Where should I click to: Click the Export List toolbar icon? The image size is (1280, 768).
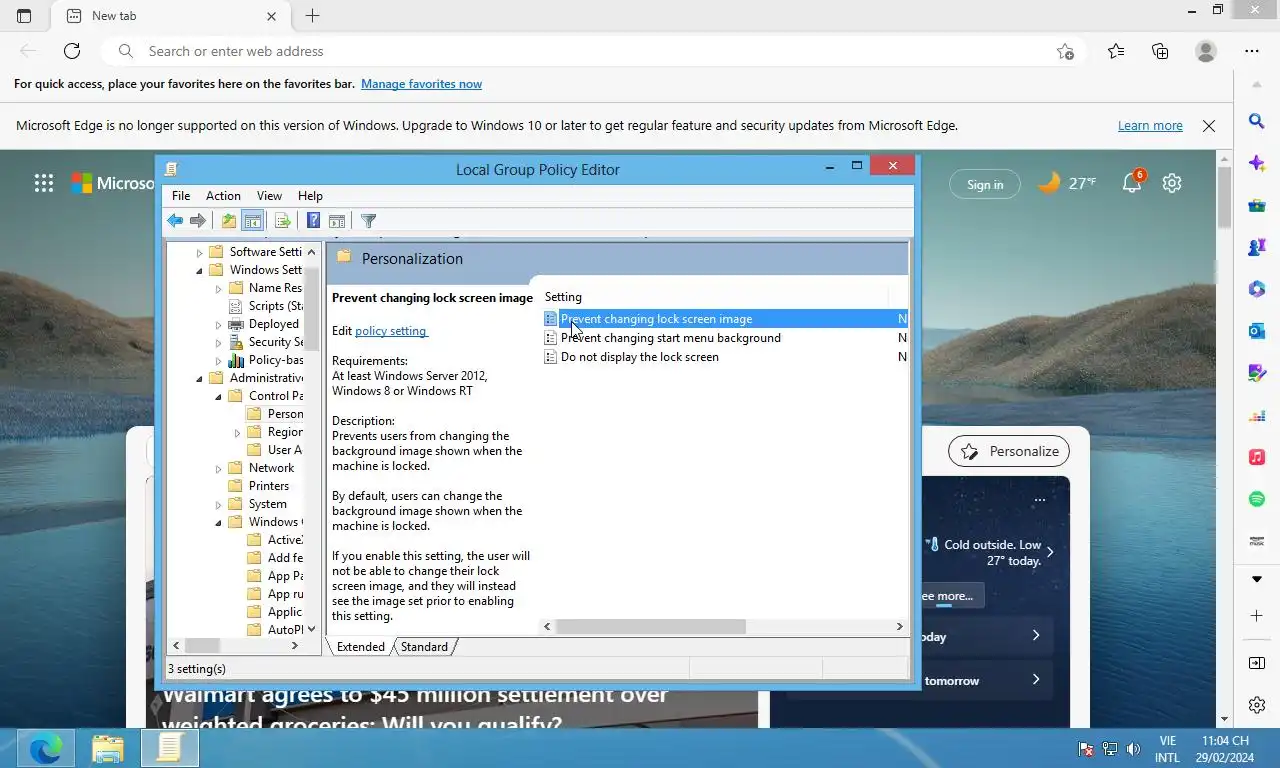[282, 221]
